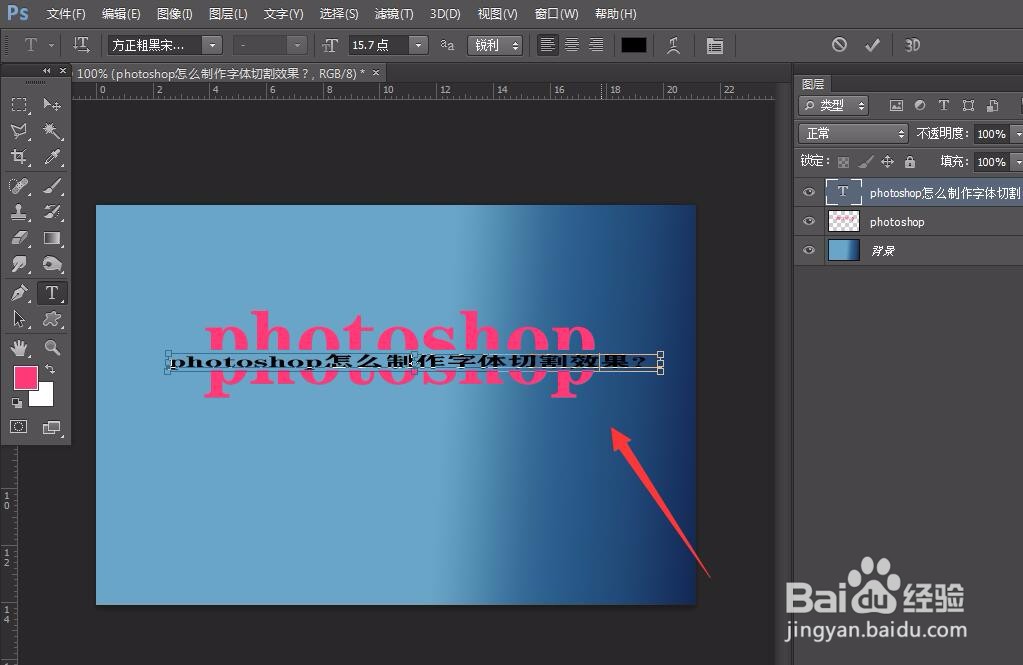The width and height of the screenshot is (1023, 665).
Task: Open the layer blend mode dropdown
Action: point(853,134)
